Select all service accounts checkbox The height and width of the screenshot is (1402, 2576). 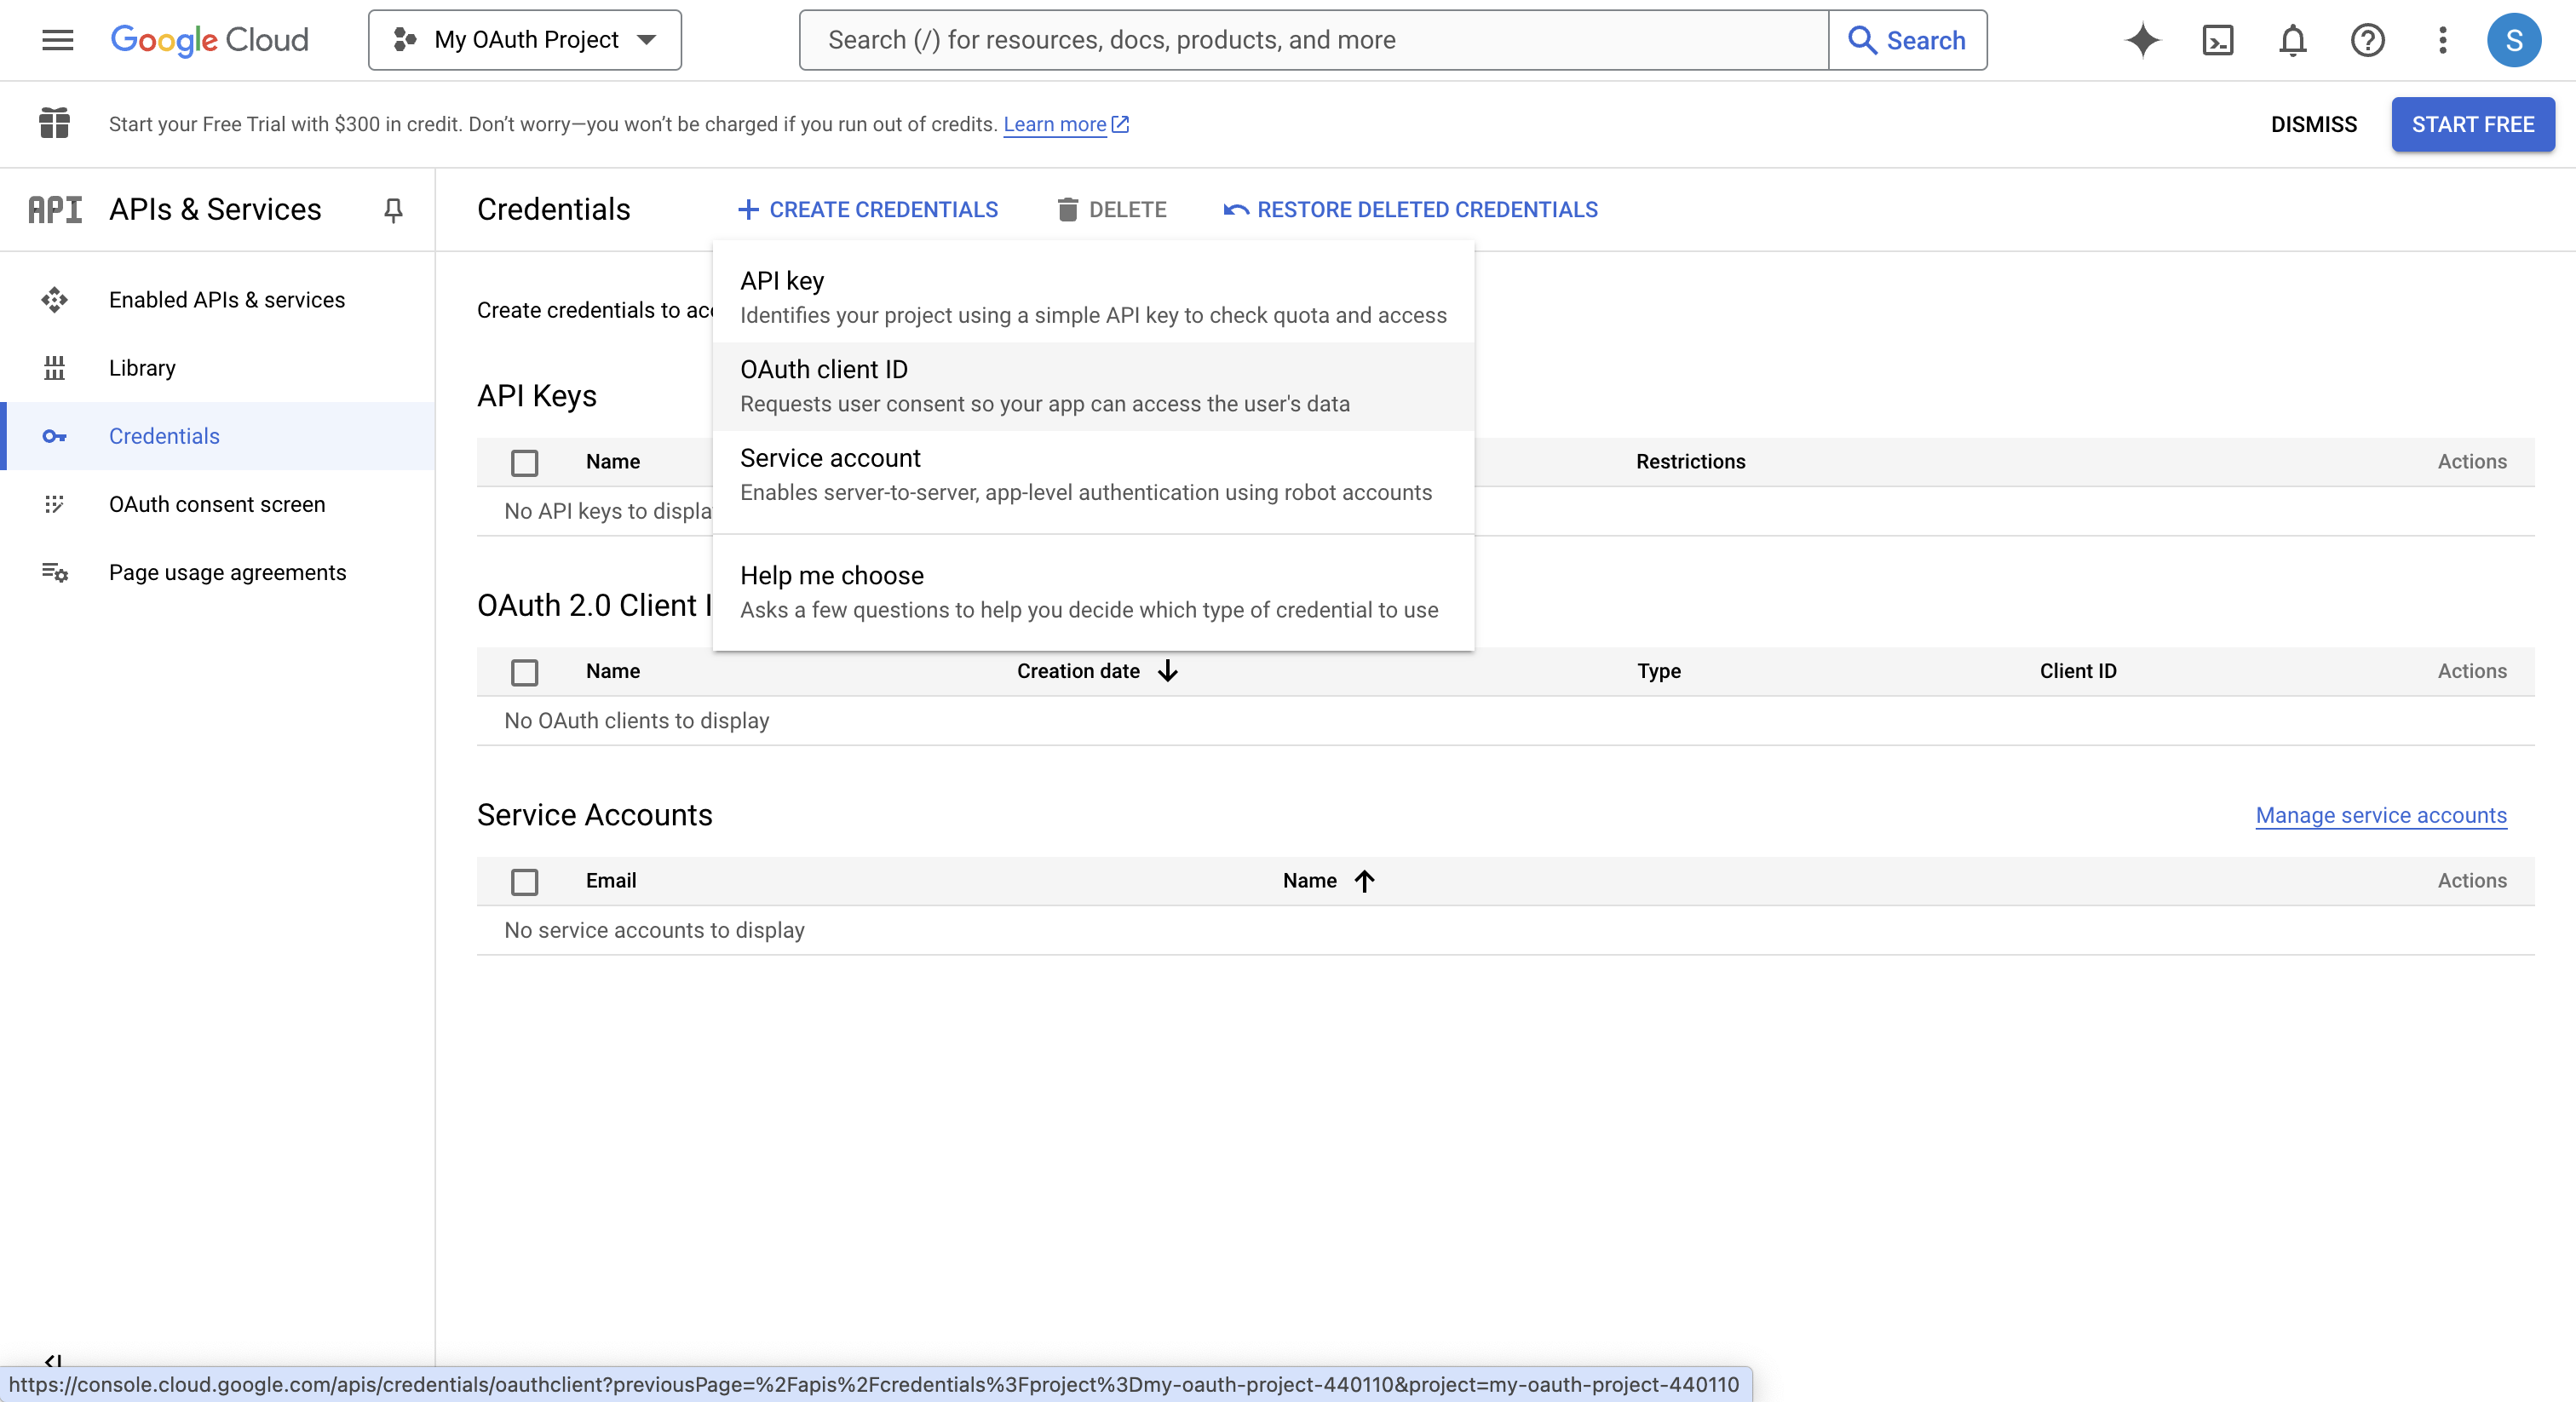coord(524,881)
